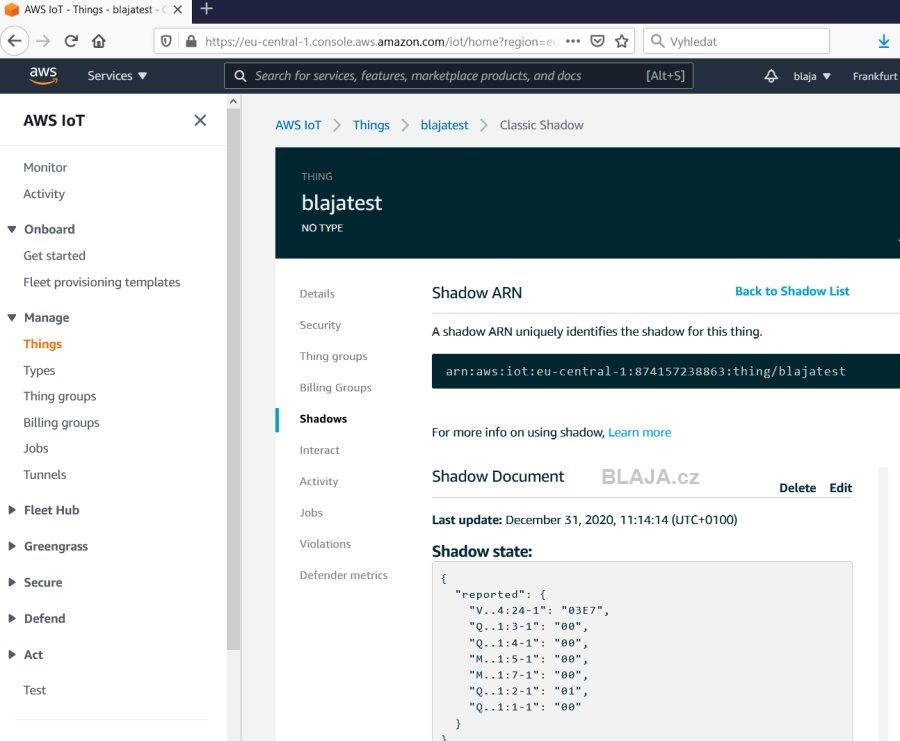The image size is (900, 741).
Task: Open Fleet provisioning templates
Action: tap(102, 282)
